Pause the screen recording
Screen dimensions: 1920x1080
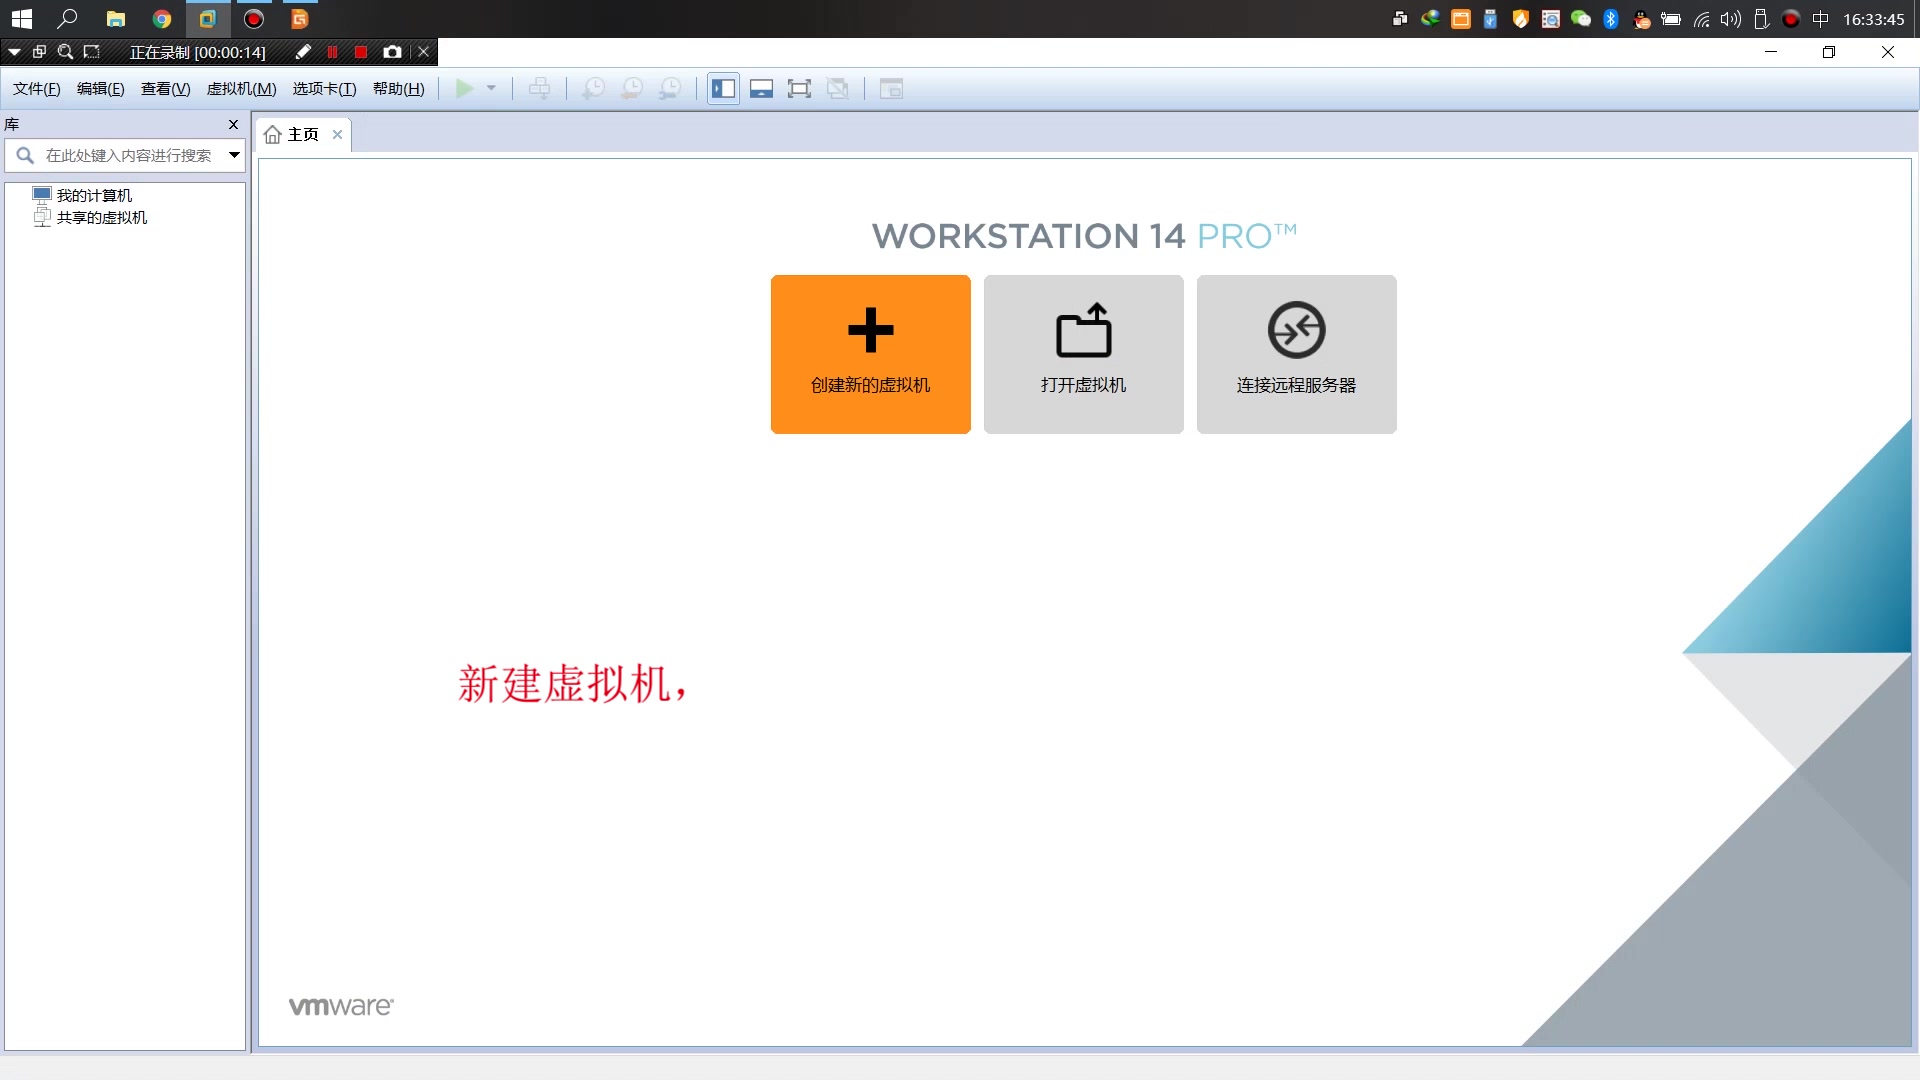coord(332,52)
